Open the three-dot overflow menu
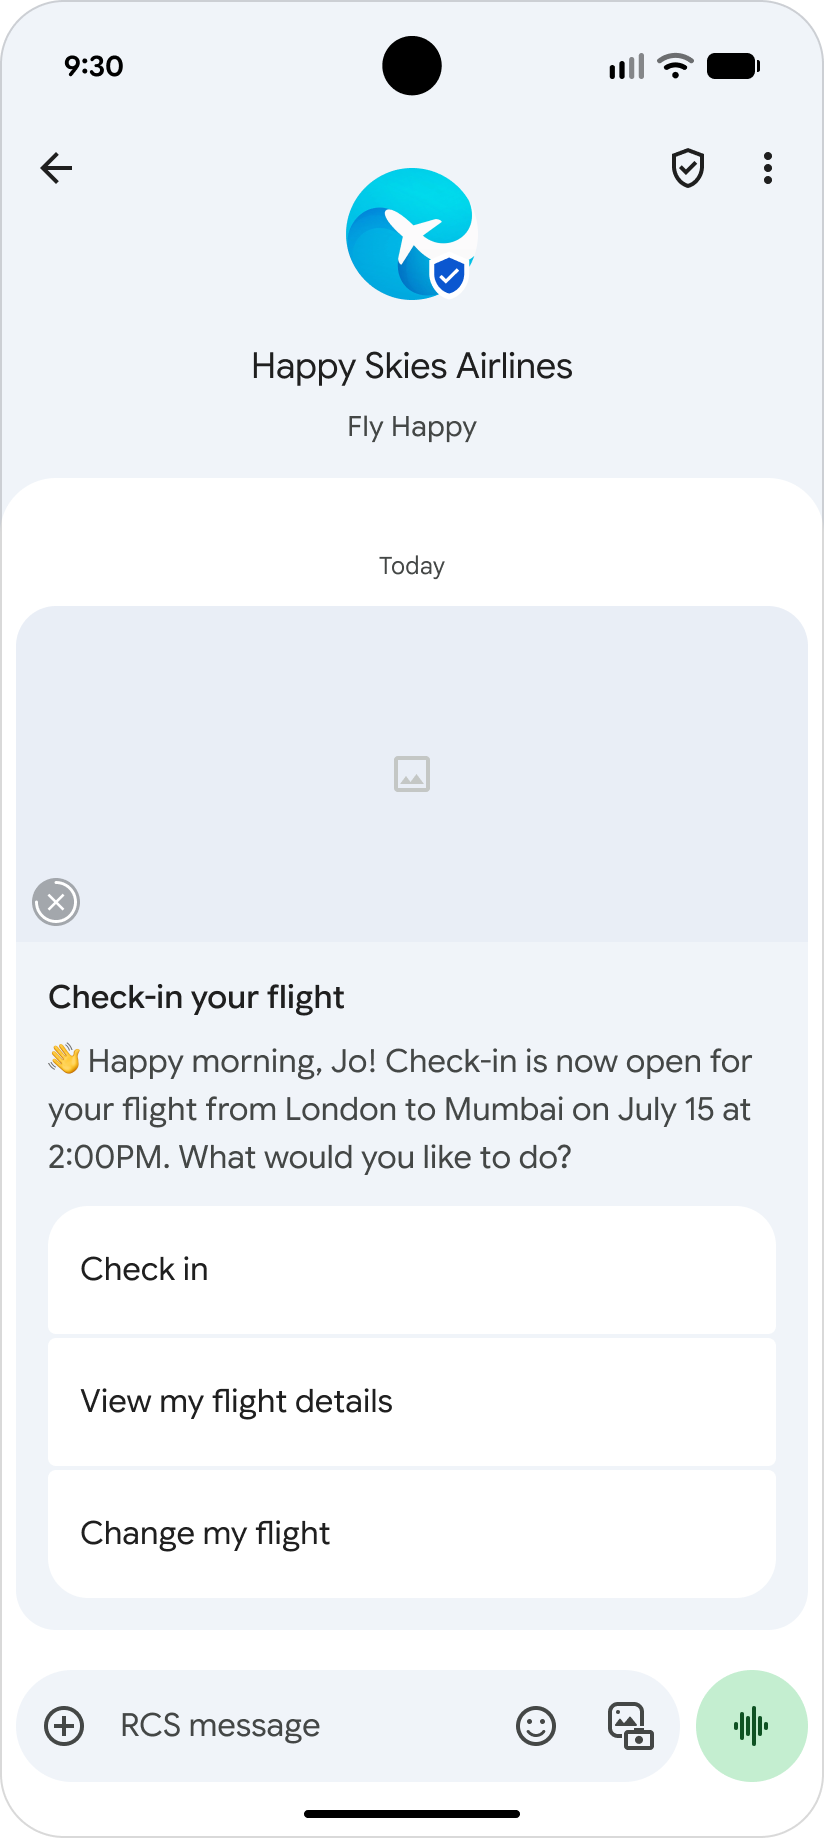Screen dimensions: 824x1838 coord(767,168)
